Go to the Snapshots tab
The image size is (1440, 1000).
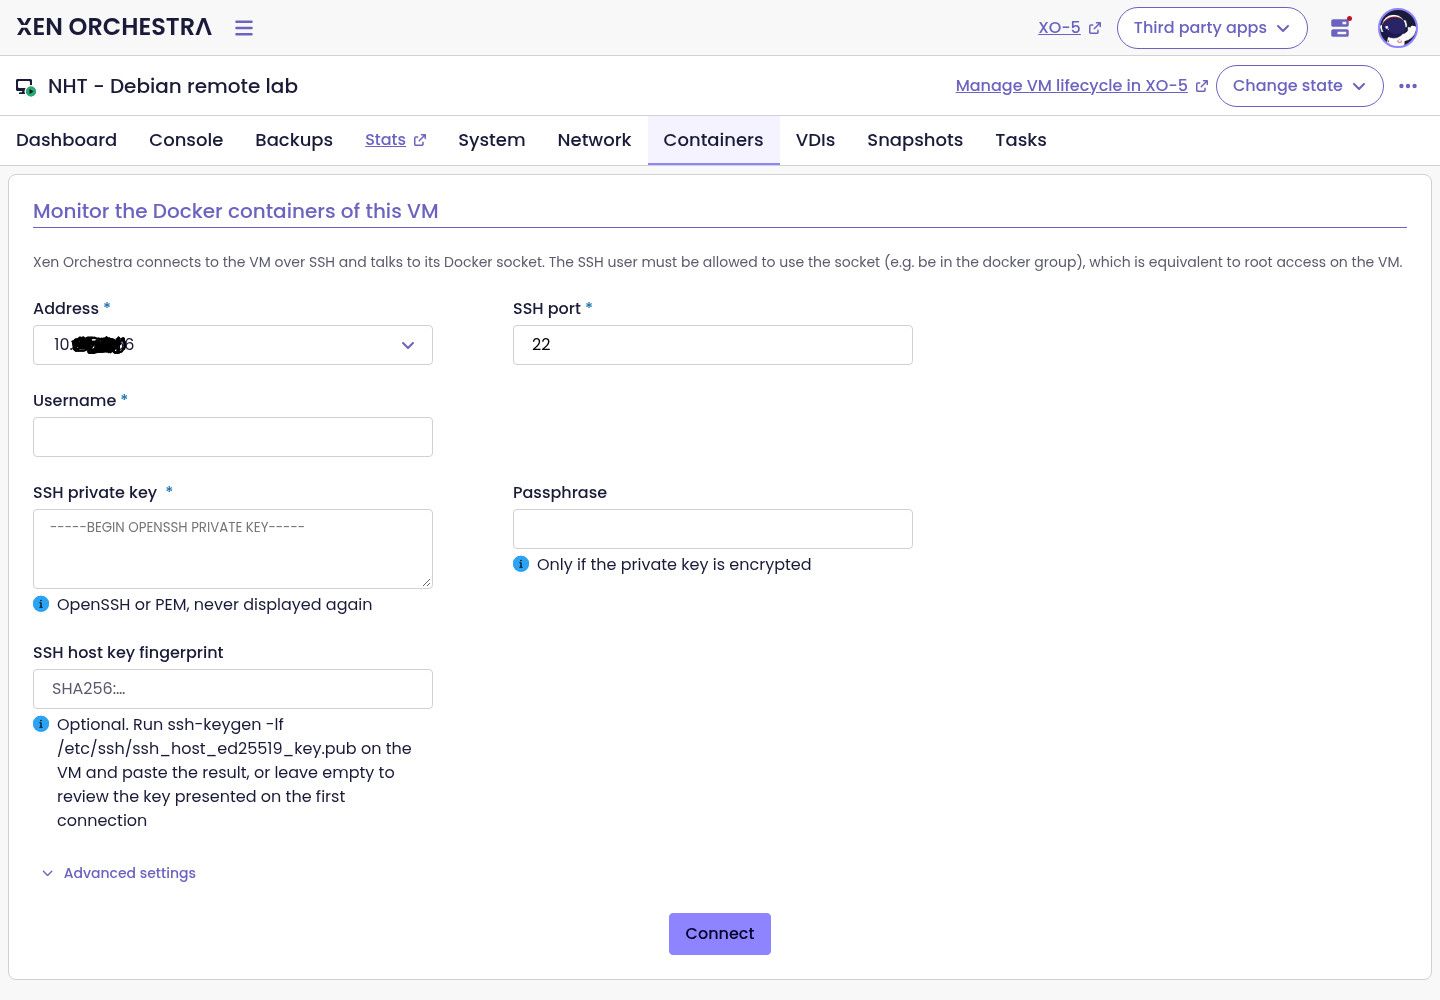(915, 140)
